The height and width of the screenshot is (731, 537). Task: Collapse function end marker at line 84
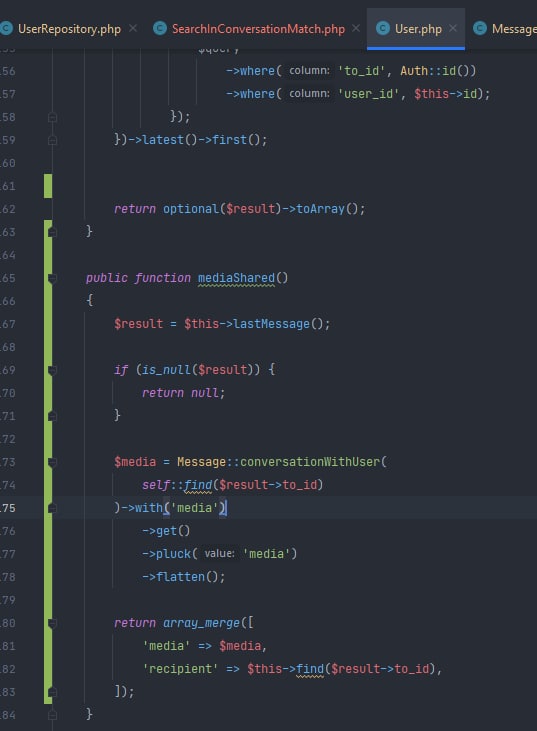[x=52, y=715]
